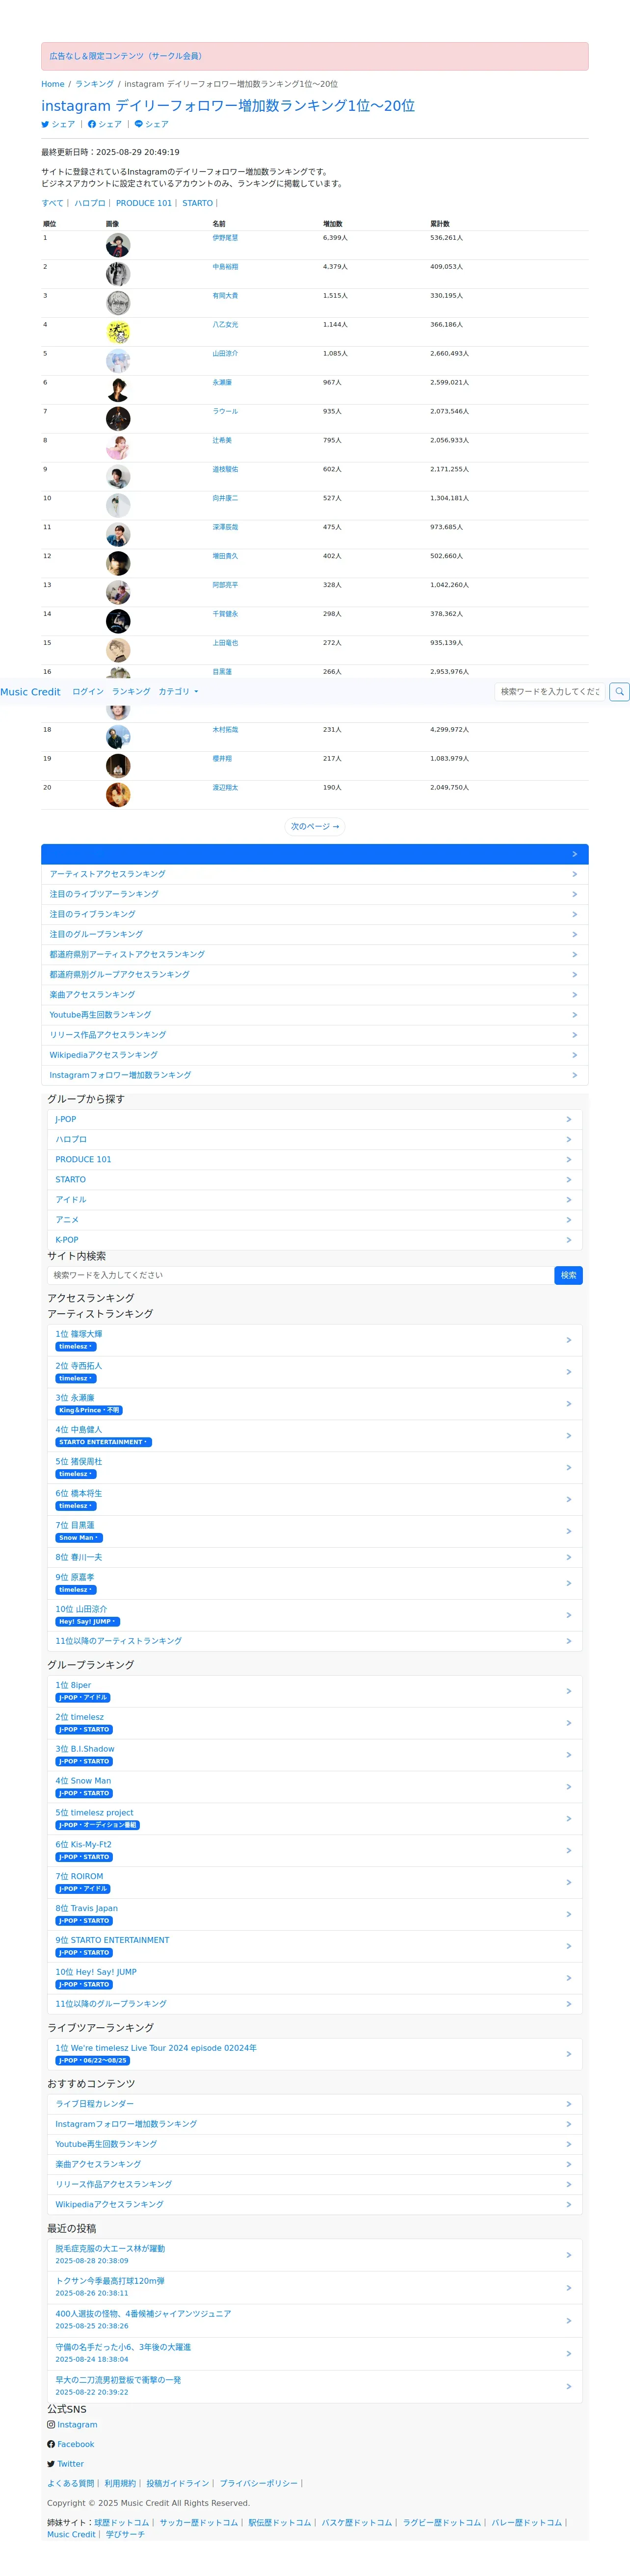Open ランキング menu in navbar
Screen dimensions: 630x2576
(131, 691)
